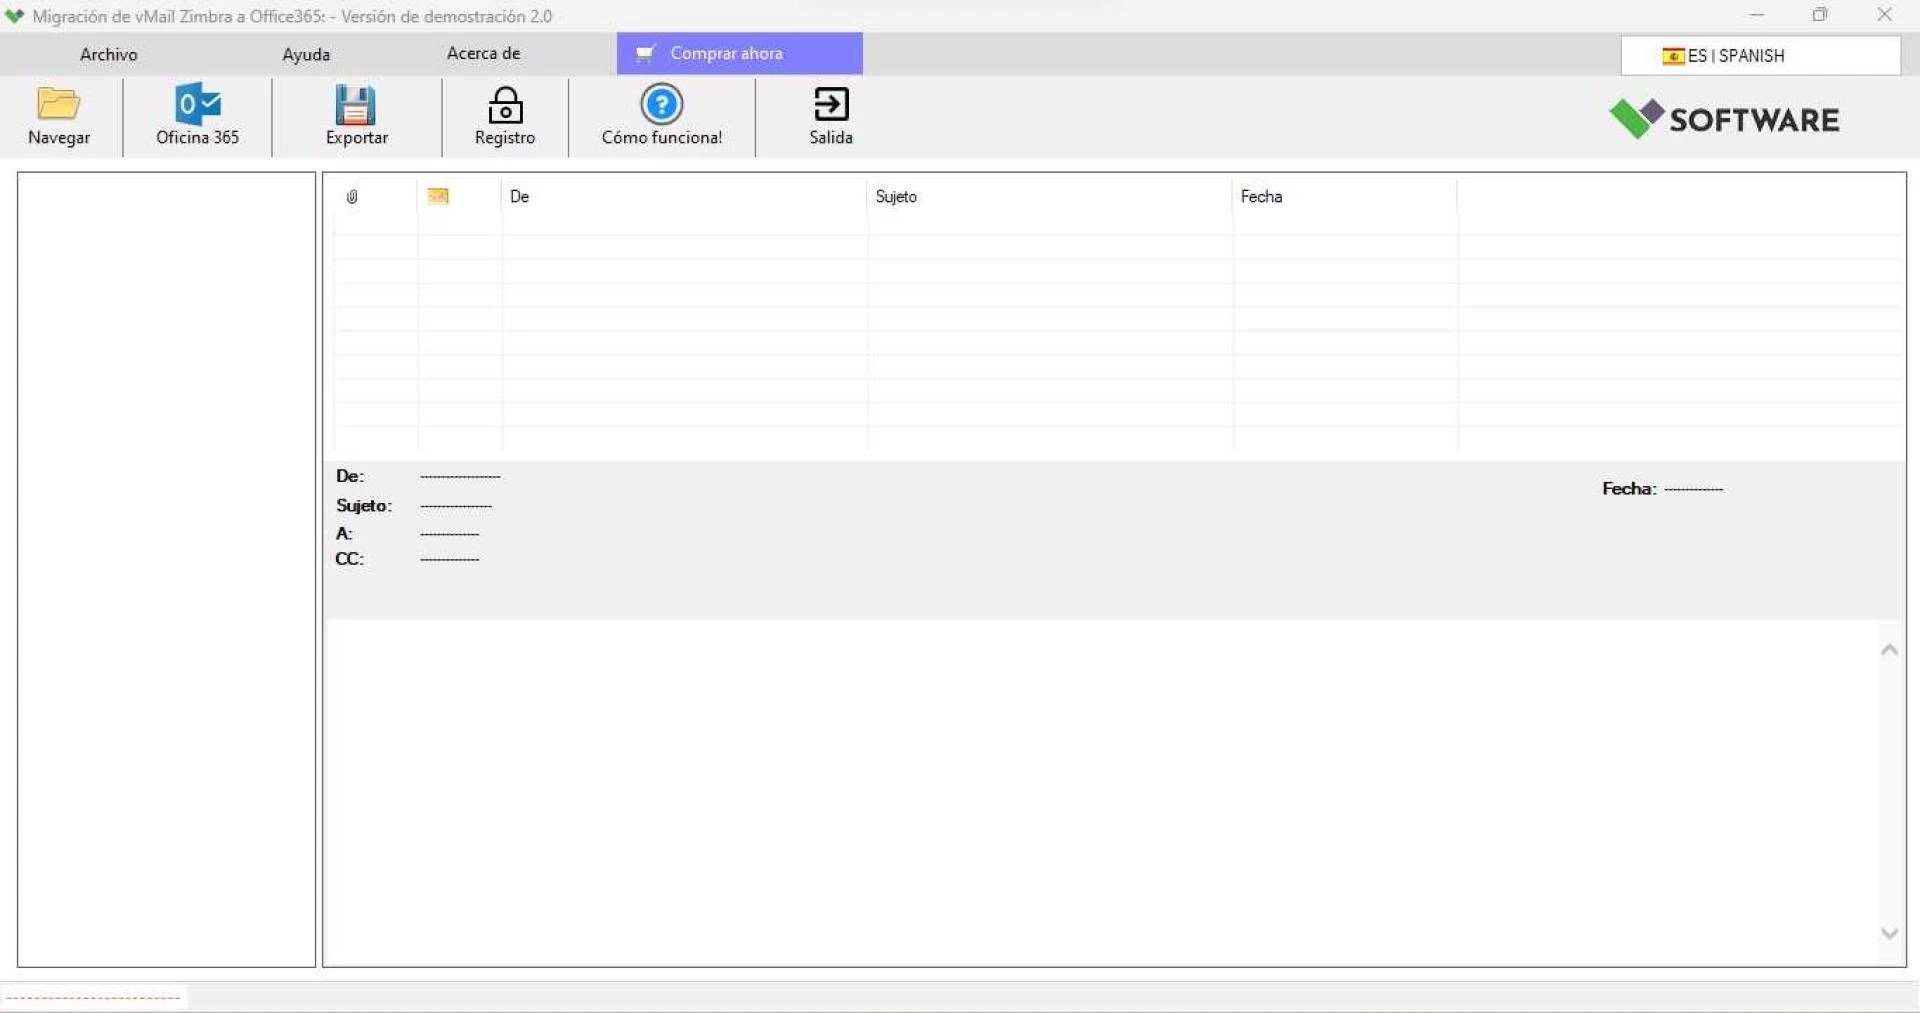The width and height of the screenshot is (1920, 1013).
Task: Click the envelope column header icon
Action: [438, 197]
